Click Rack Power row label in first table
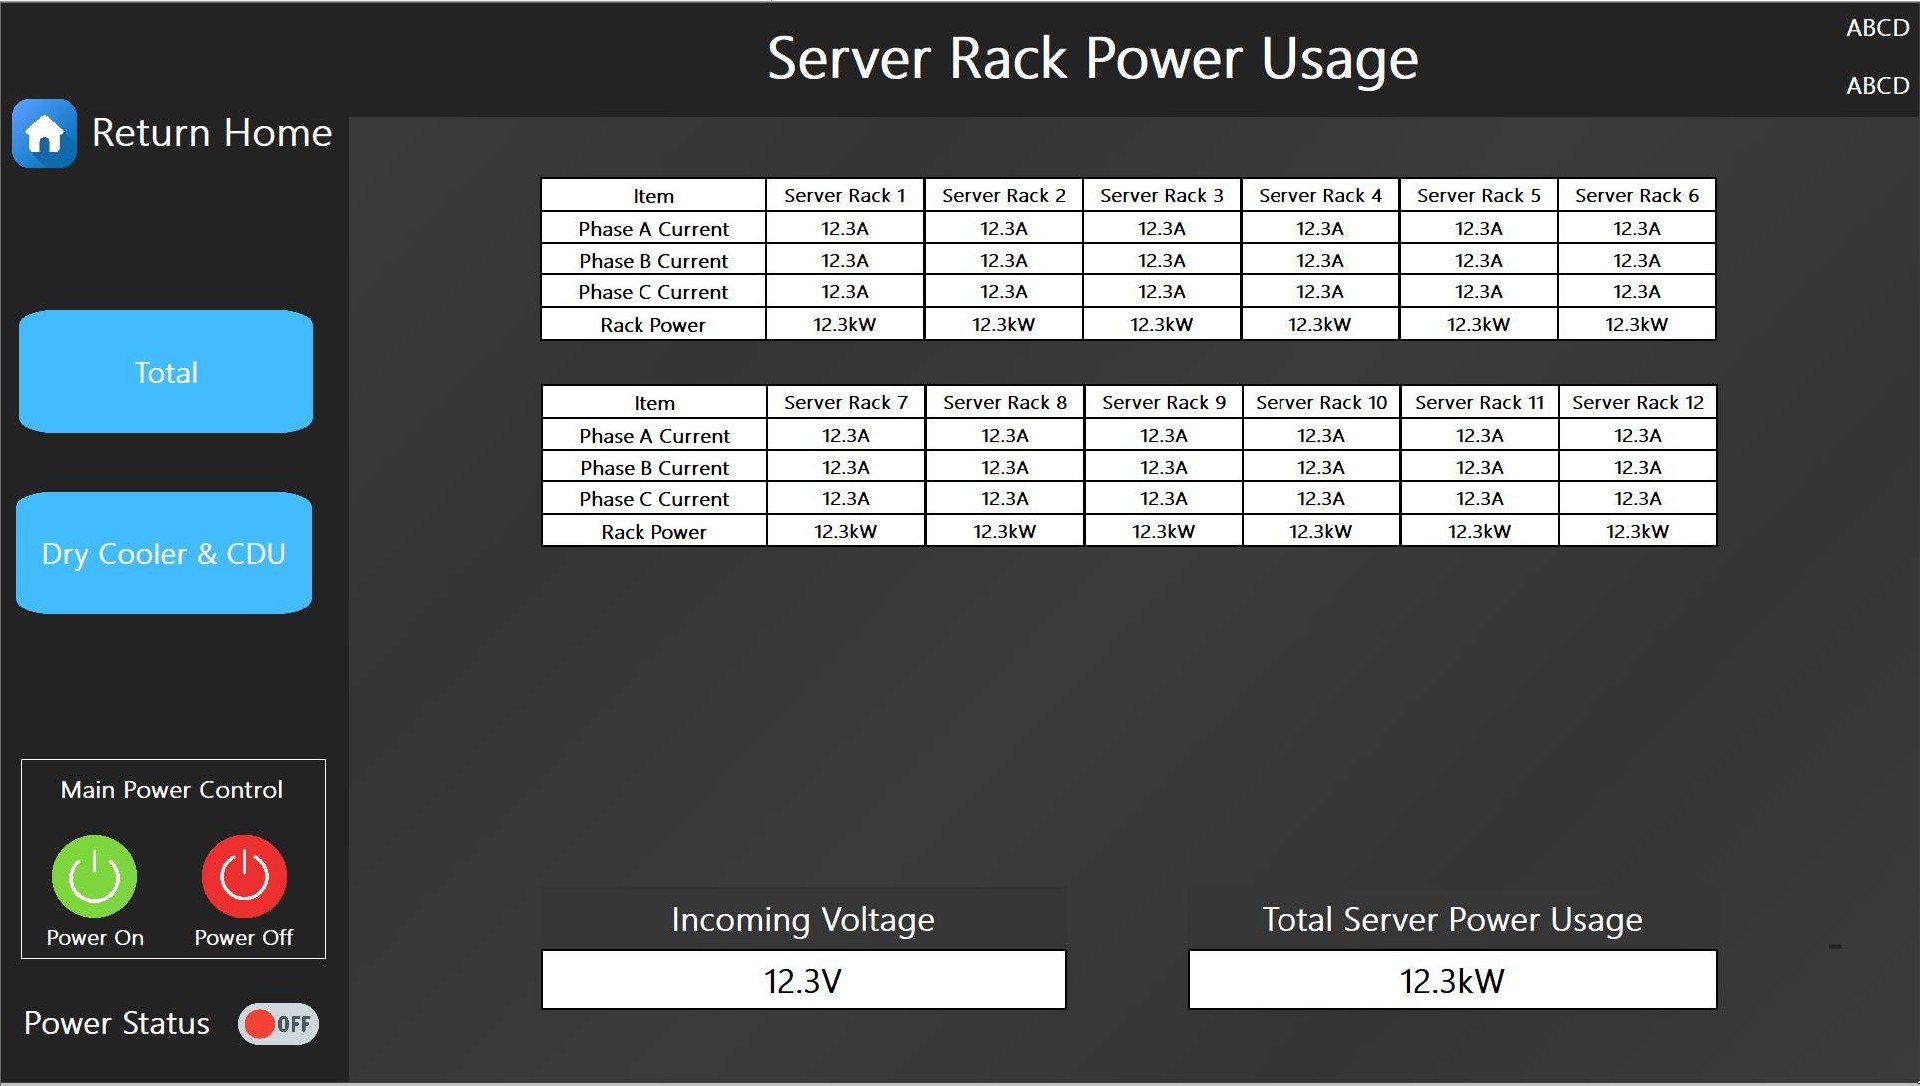Image resolution: width=1920 pixels, height=1086 pixels. tap(653, 325)
